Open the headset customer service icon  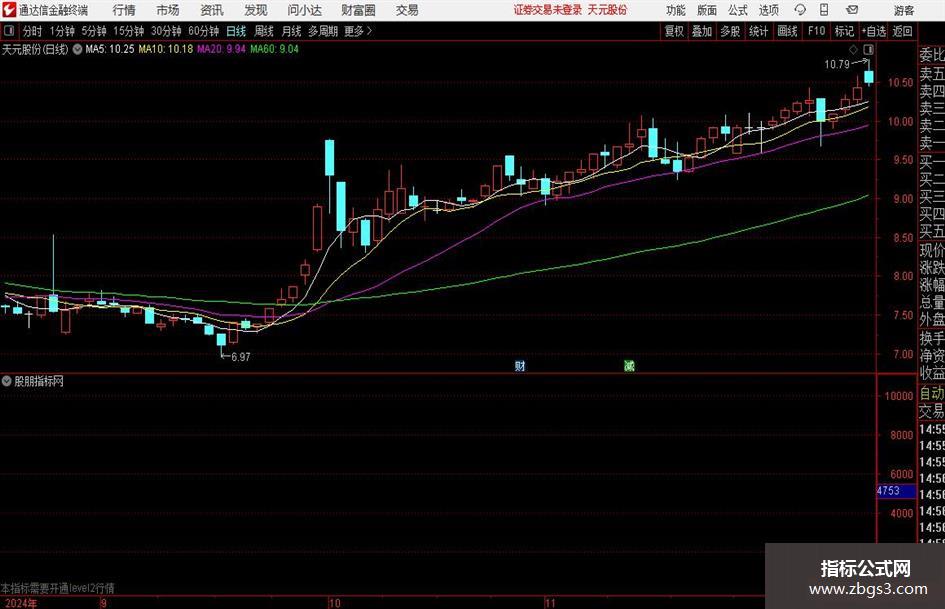[800, 10]
